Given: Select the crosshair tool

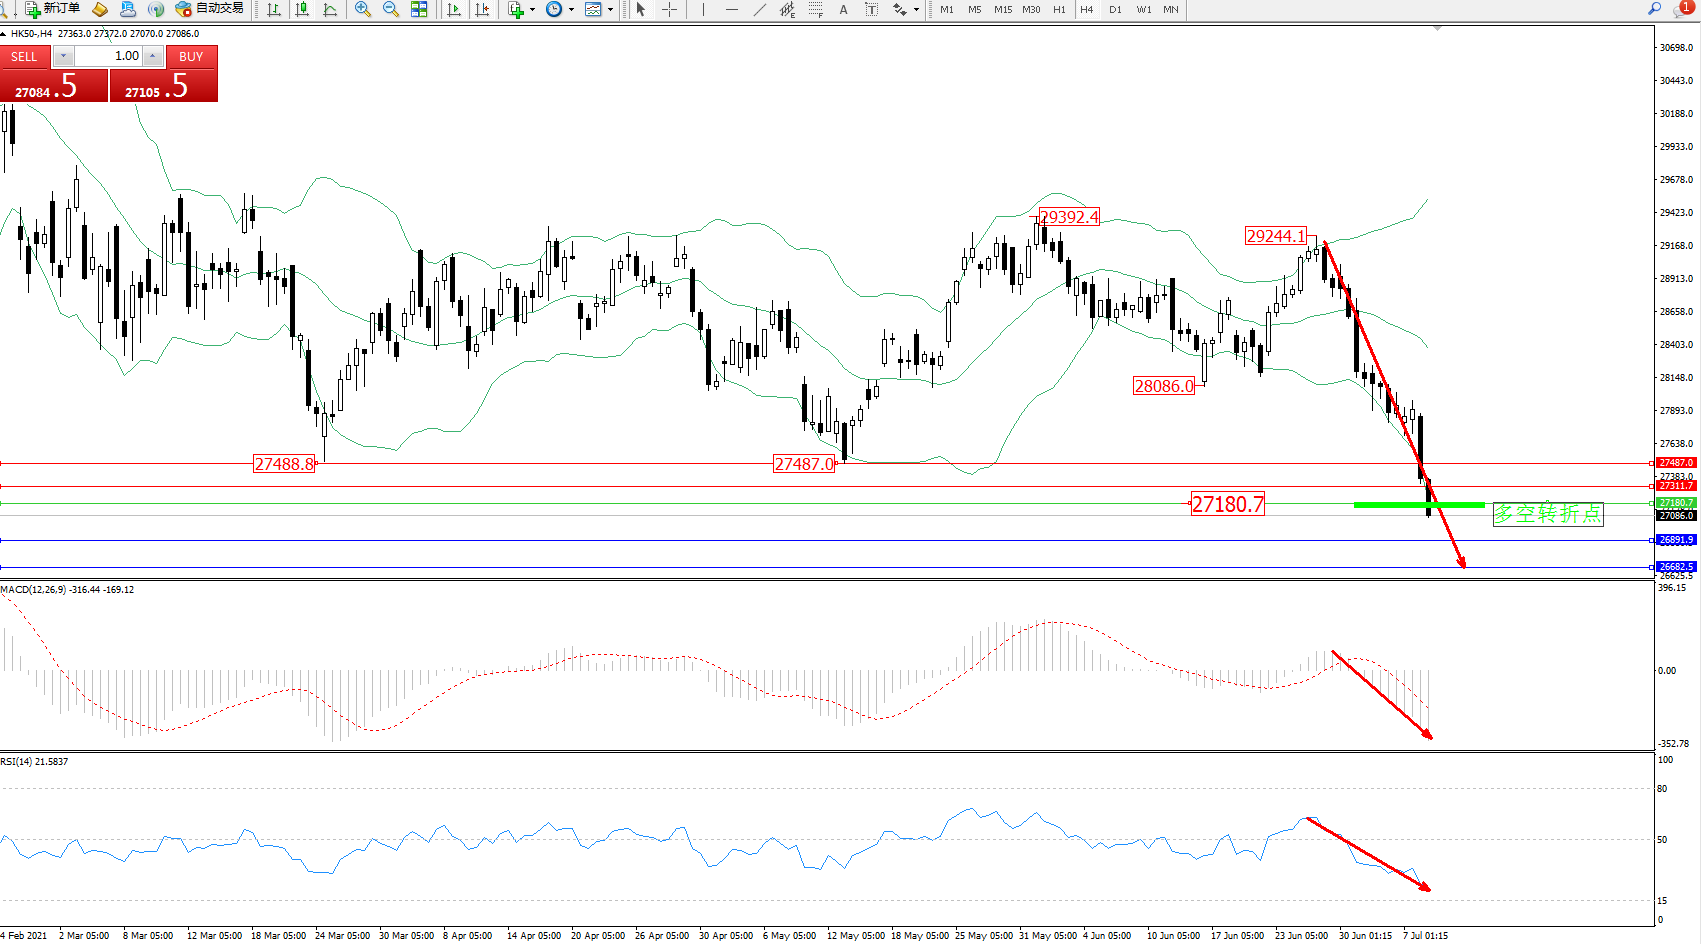Looking at the screenshot, I should pos(669,9).
